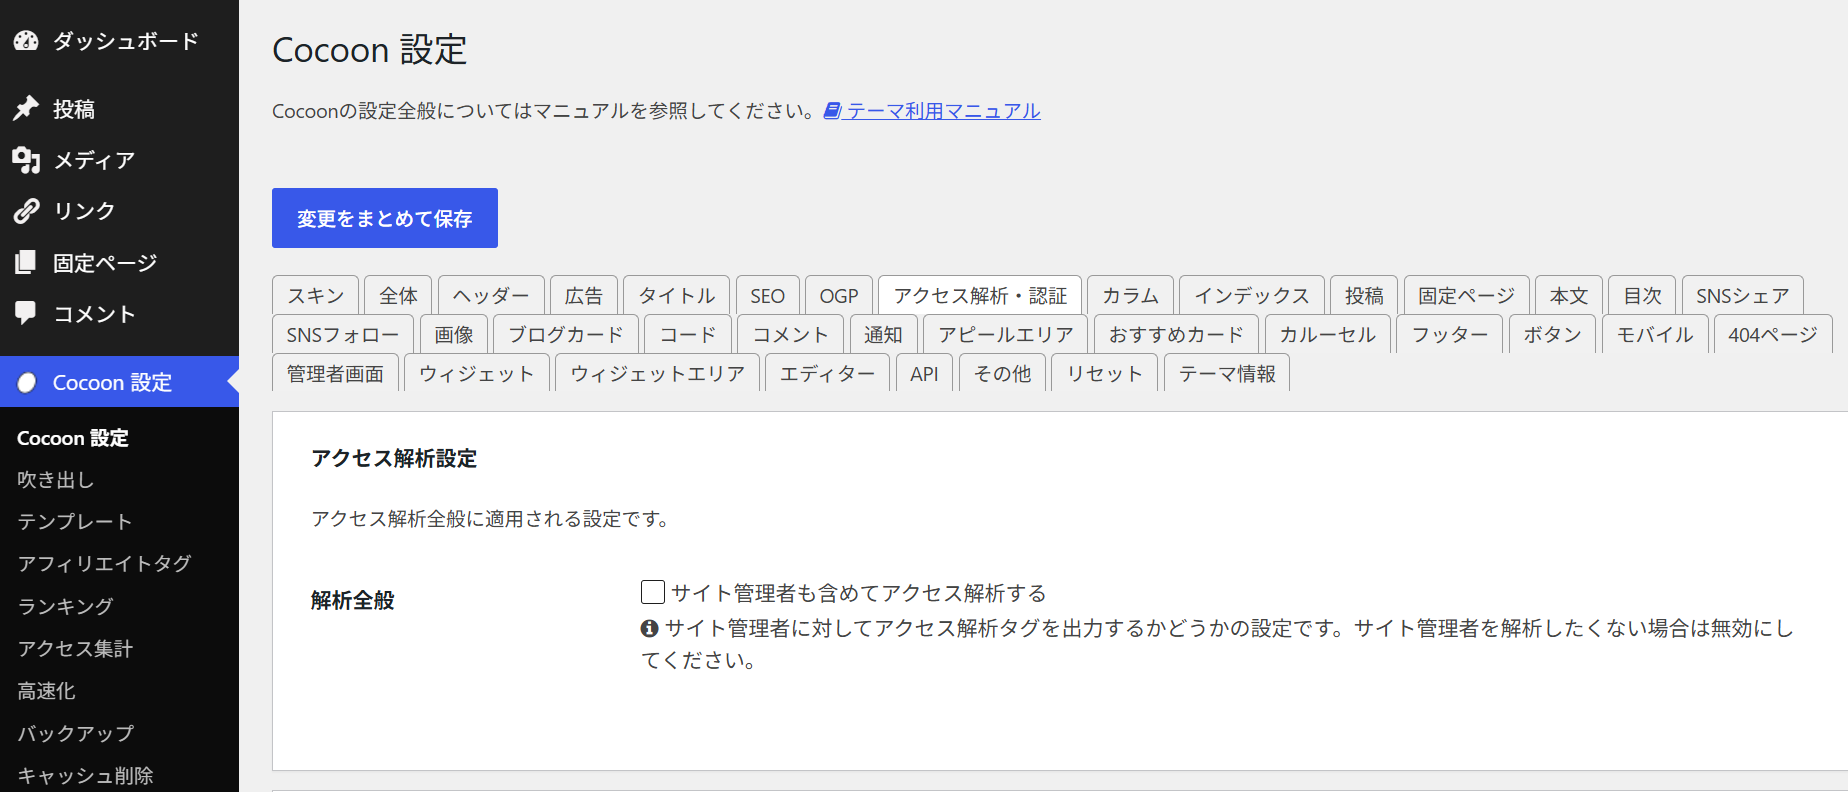Image resolution: width=1848 pixels, height=792 pixels.
Task: Switch to the タイトル tab
Action: [x=677, y=295]
